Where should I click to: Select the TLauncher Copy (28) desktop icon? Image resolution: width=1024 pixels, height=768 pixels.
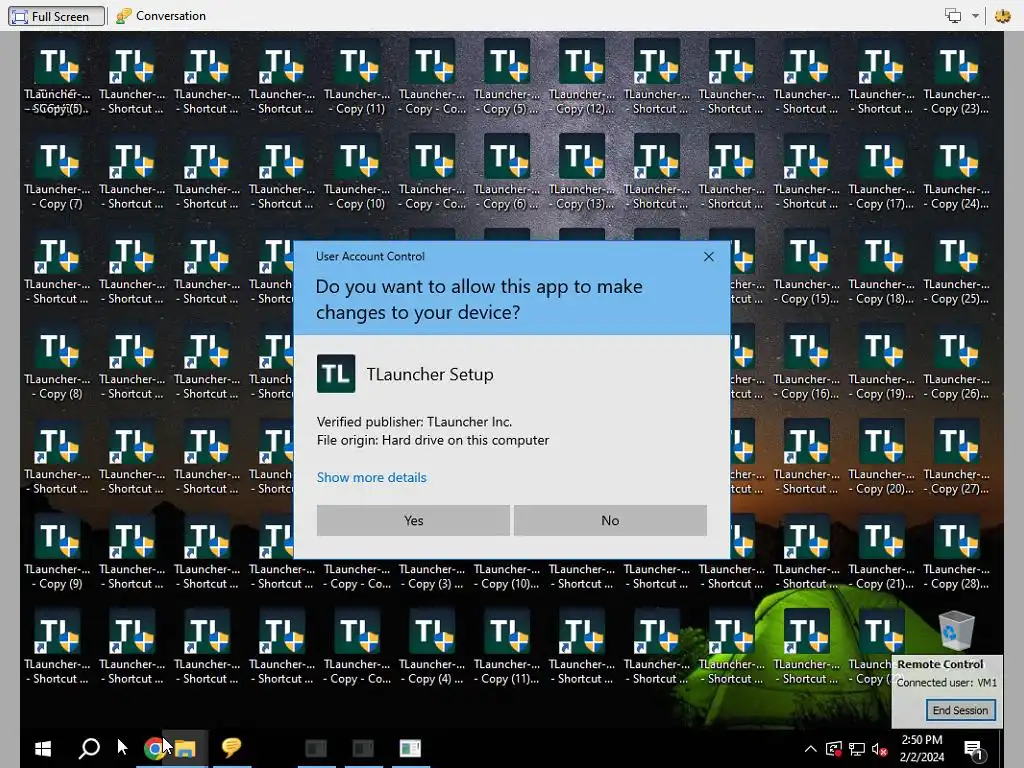tap(956, 553)
